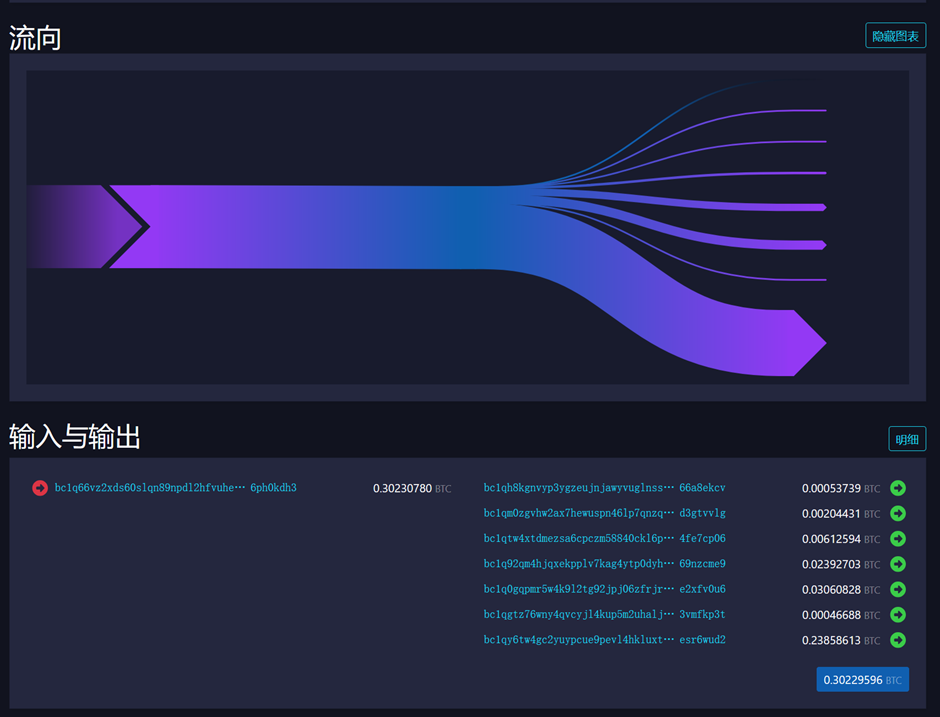Open output address bc1qh8kgnvyp3 ending 66a8ekcv
Screen dimensions: 940x717
coord(604,488)
